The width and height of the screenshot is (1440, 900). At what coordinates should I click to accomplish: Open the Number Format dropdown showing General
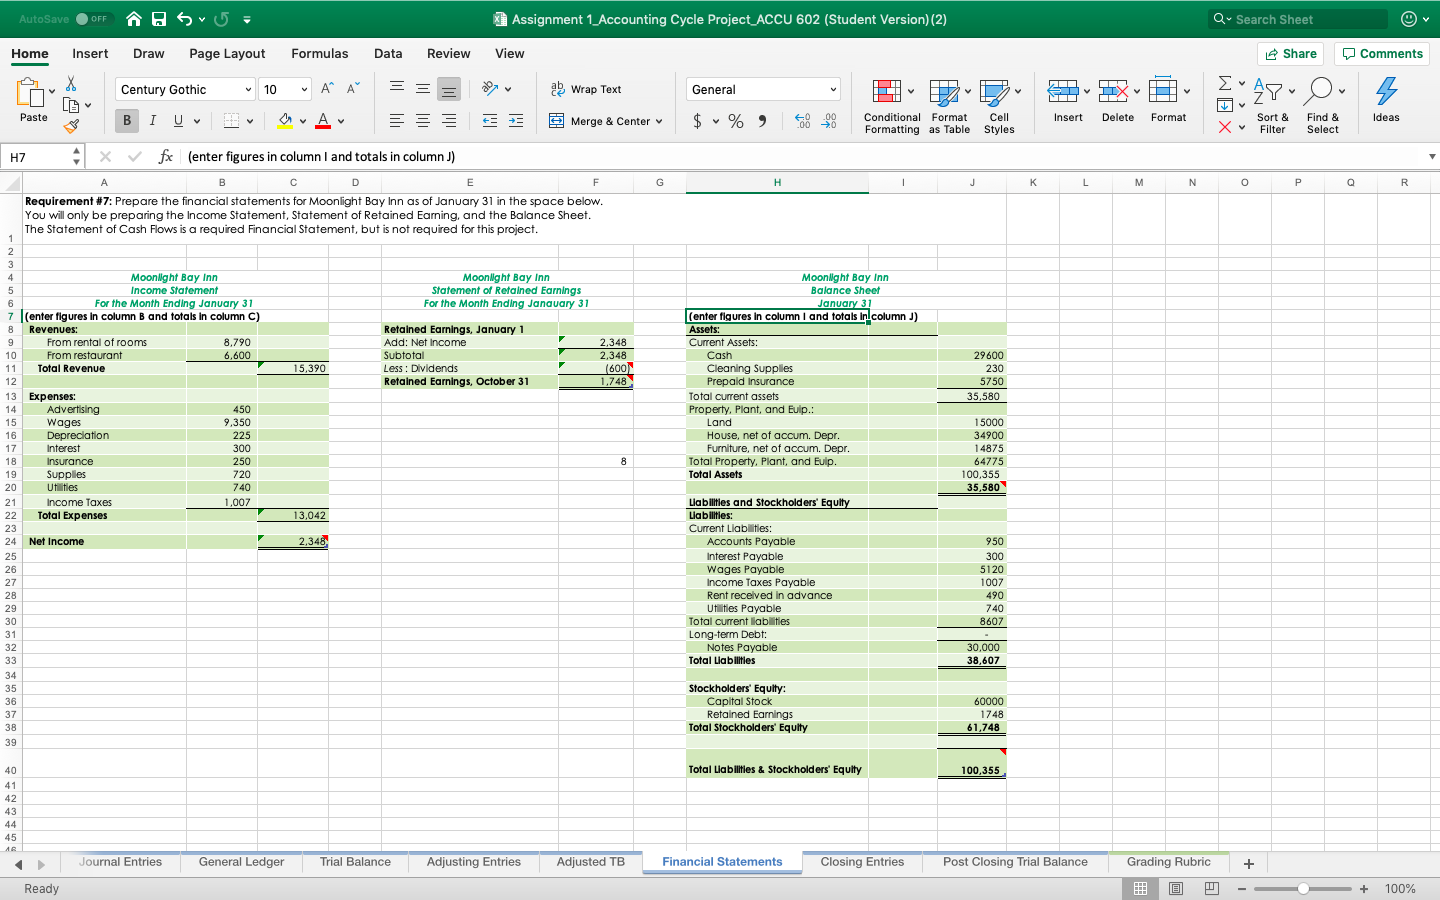762,89
